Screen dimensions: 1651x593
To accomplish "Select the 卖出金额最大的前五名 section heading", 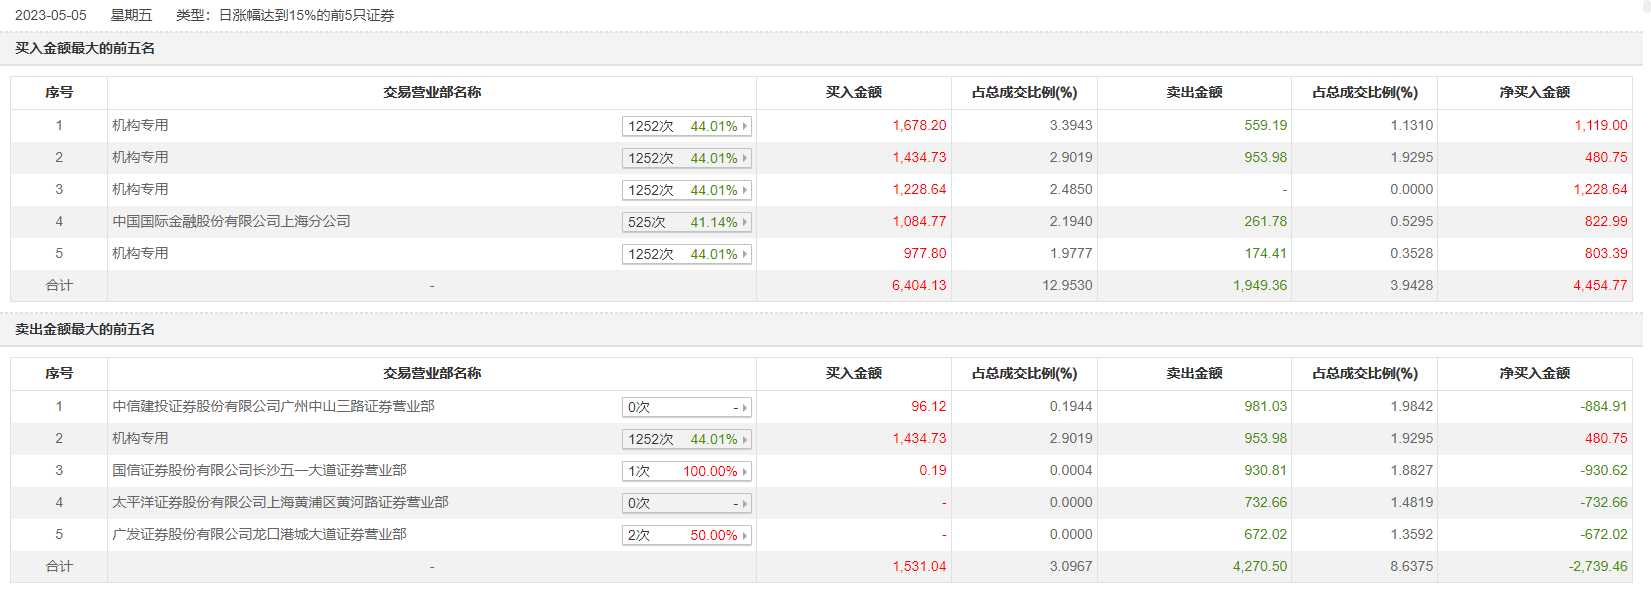I will pyautogui.click(x=85, y=329).
